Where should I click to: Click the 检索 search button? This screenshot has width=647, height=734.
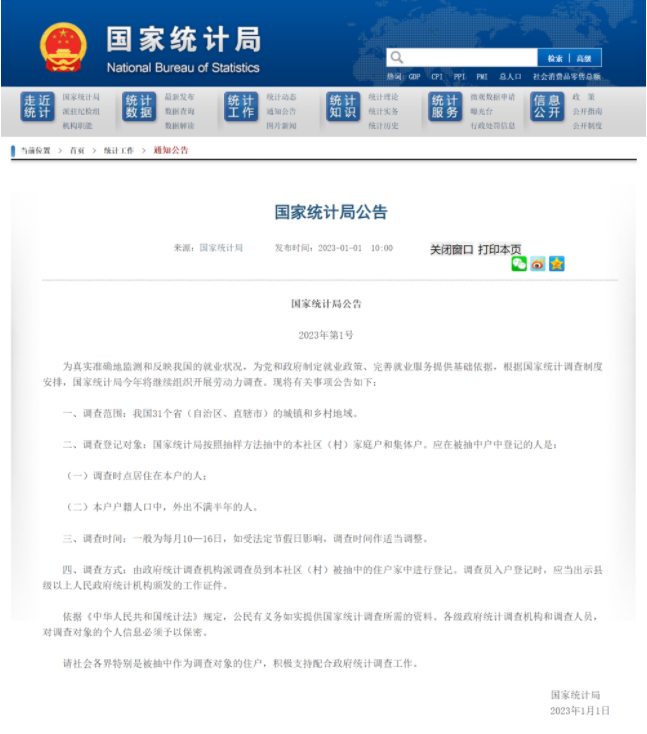(x=554, y=59)
